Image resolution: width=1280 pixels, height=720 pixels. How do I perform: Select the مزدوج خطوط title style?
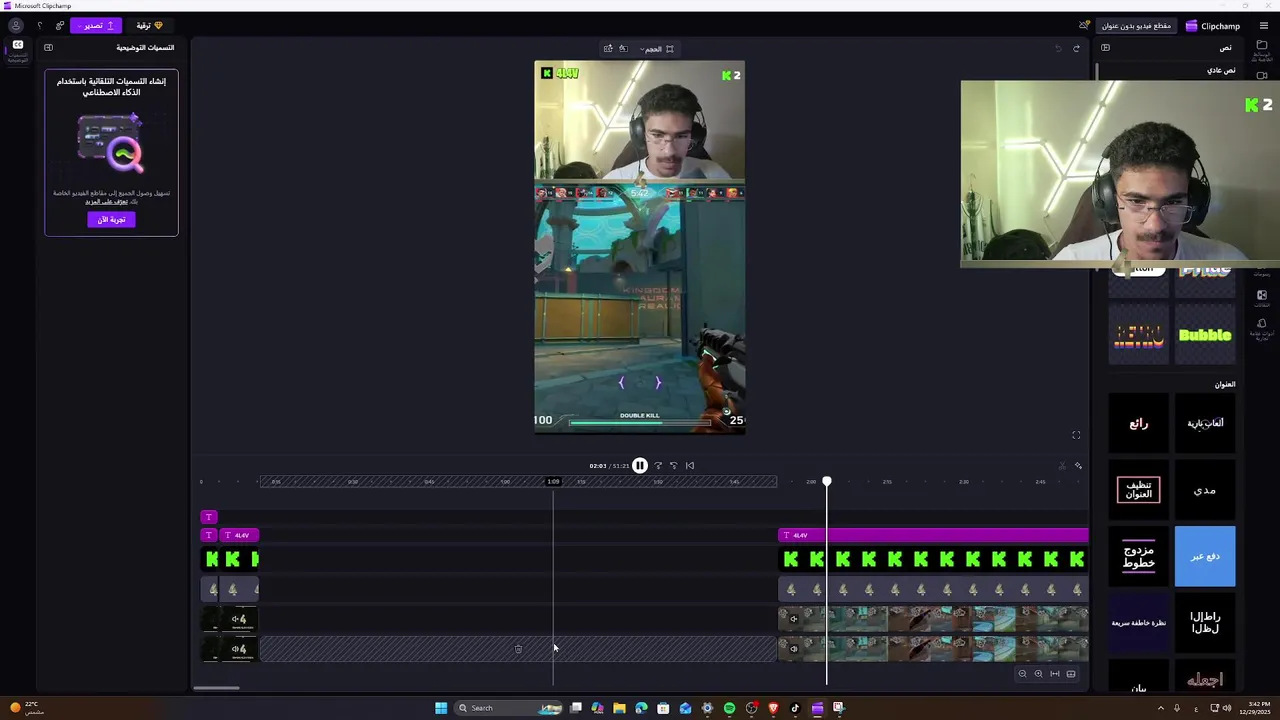pos(1139,556)
